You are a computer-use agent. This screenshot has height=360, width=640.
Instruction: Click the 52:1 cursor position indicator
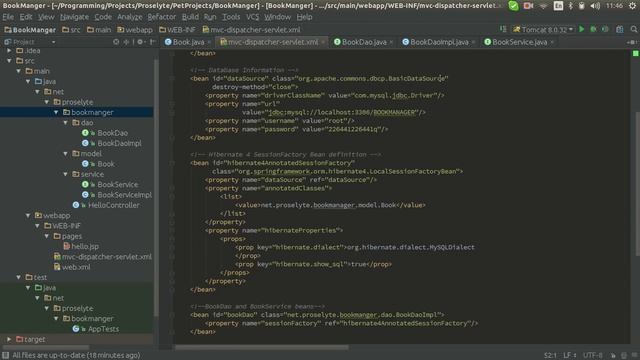point(550,356)
